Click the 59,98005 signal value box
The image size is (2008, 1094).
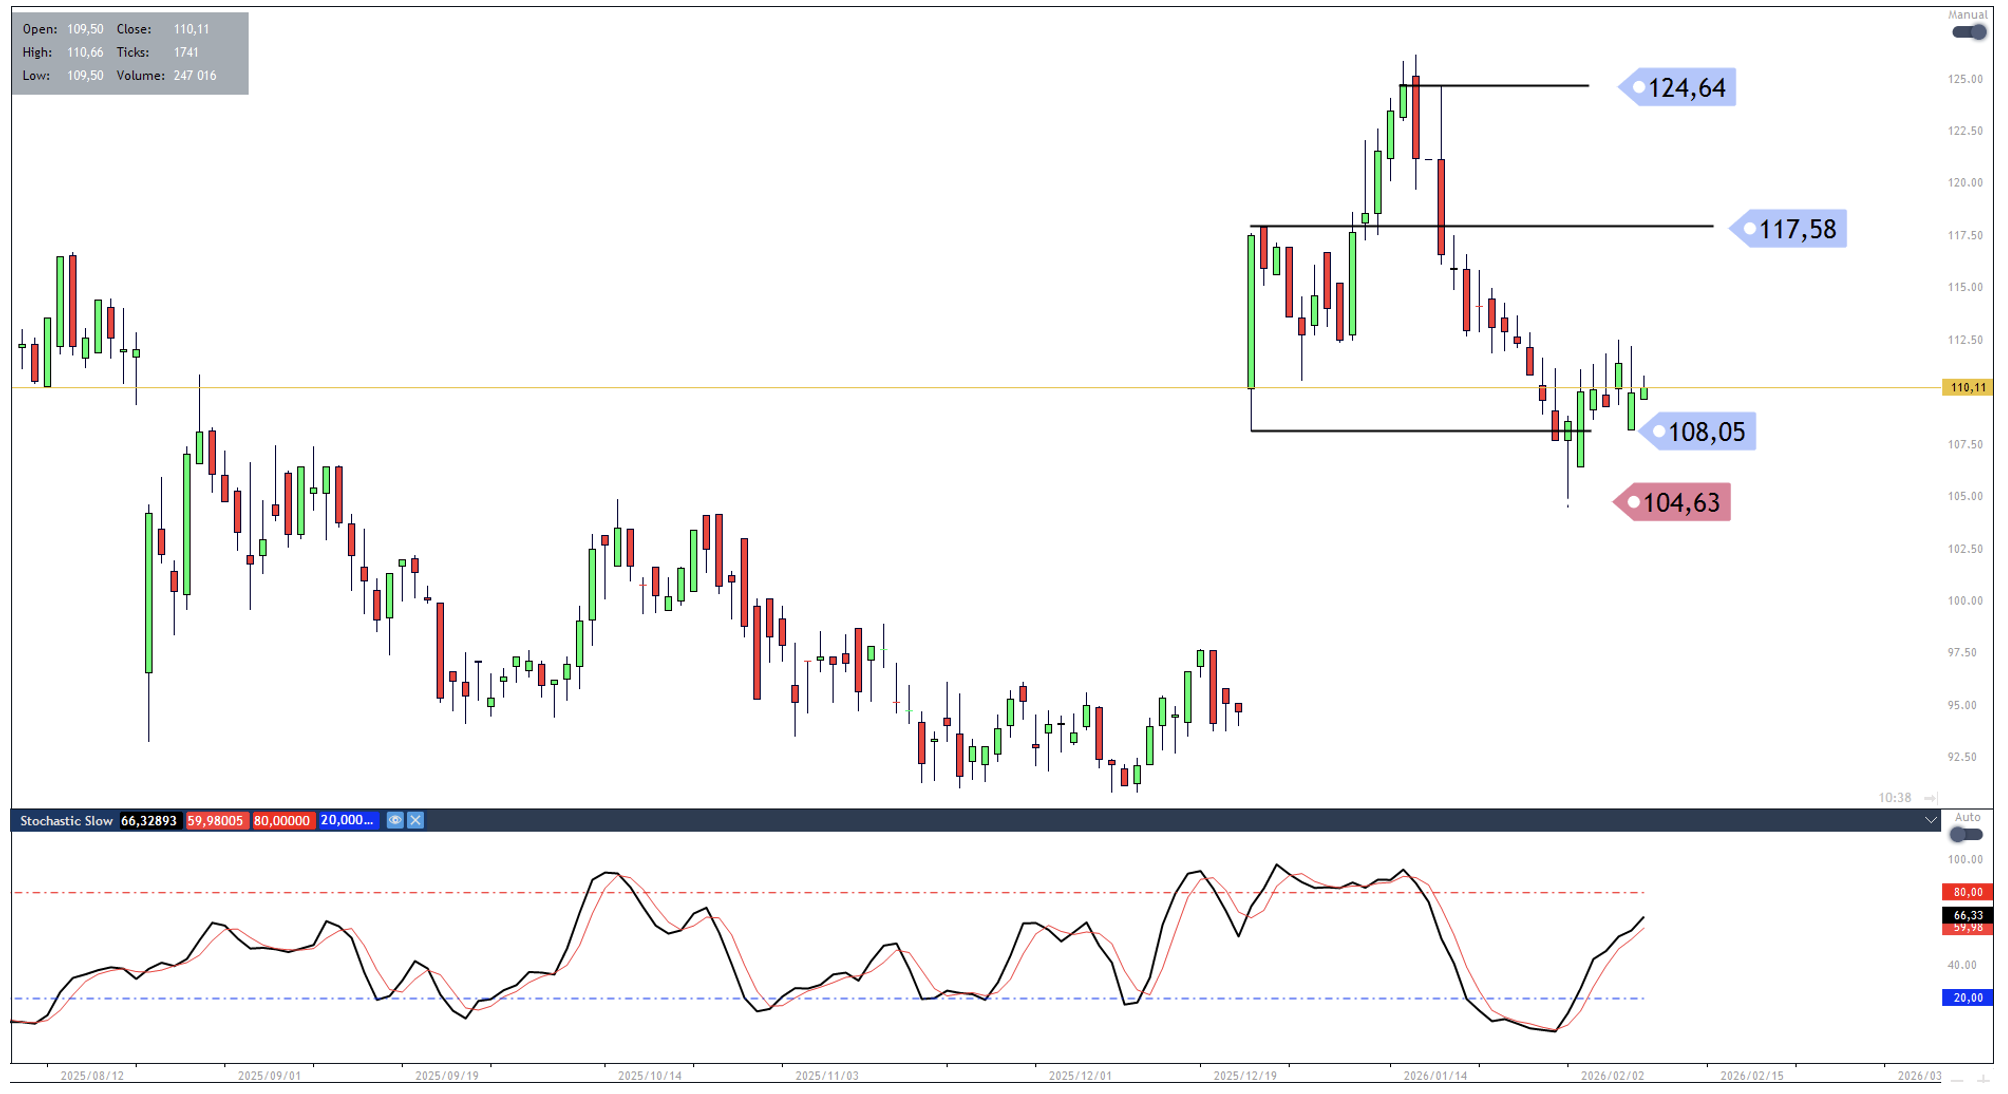point(215,820)
